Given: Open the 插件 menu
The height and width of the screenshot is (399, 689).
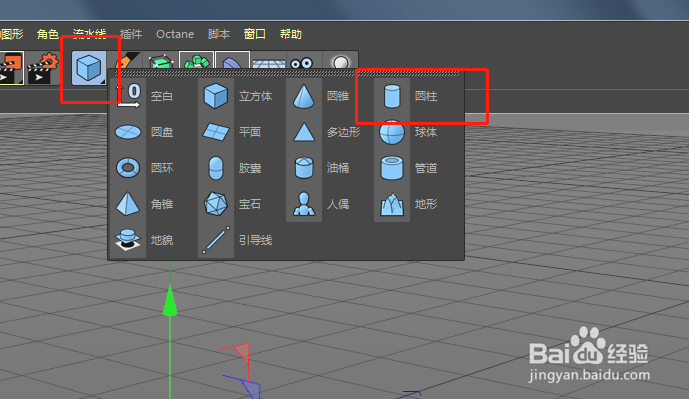Looking at the screenshot, I should pos(131,34).
